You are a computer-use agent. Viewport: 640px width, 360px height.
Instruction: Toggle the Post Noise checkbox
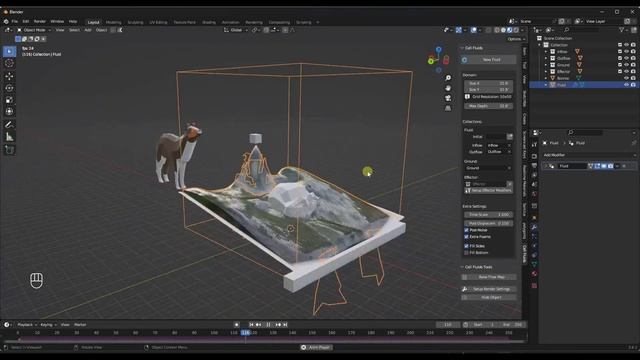[x=467, y=230]
